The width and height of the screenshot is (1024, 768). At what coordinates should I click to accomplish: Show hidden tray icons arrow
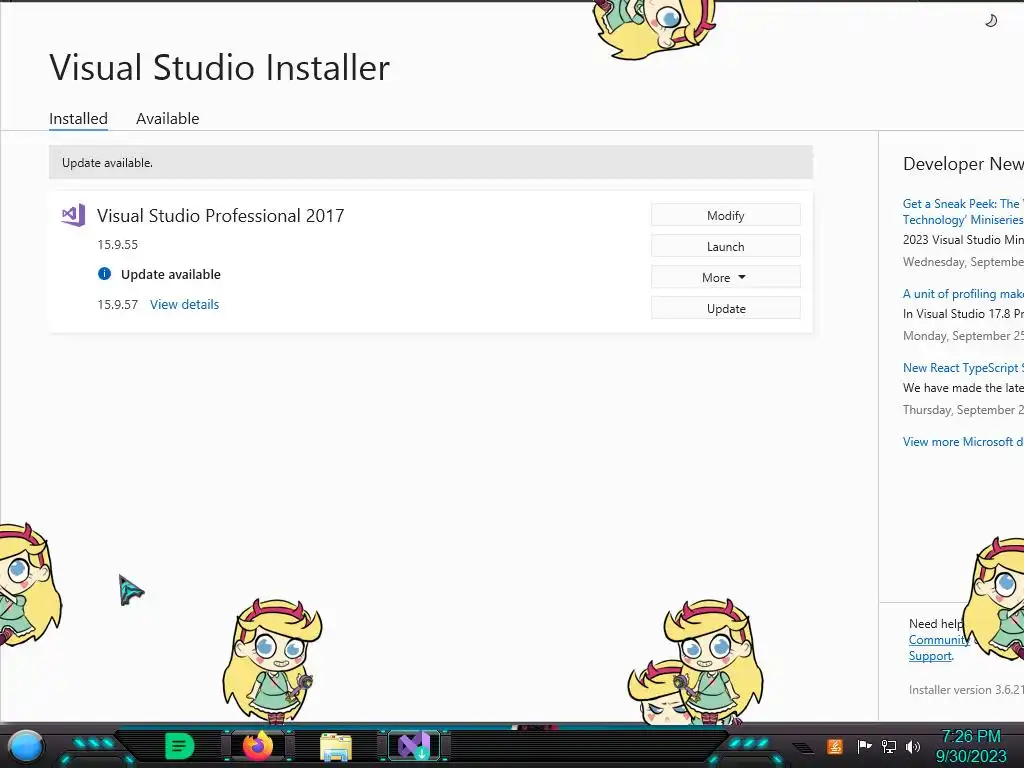tap(803, 747)
